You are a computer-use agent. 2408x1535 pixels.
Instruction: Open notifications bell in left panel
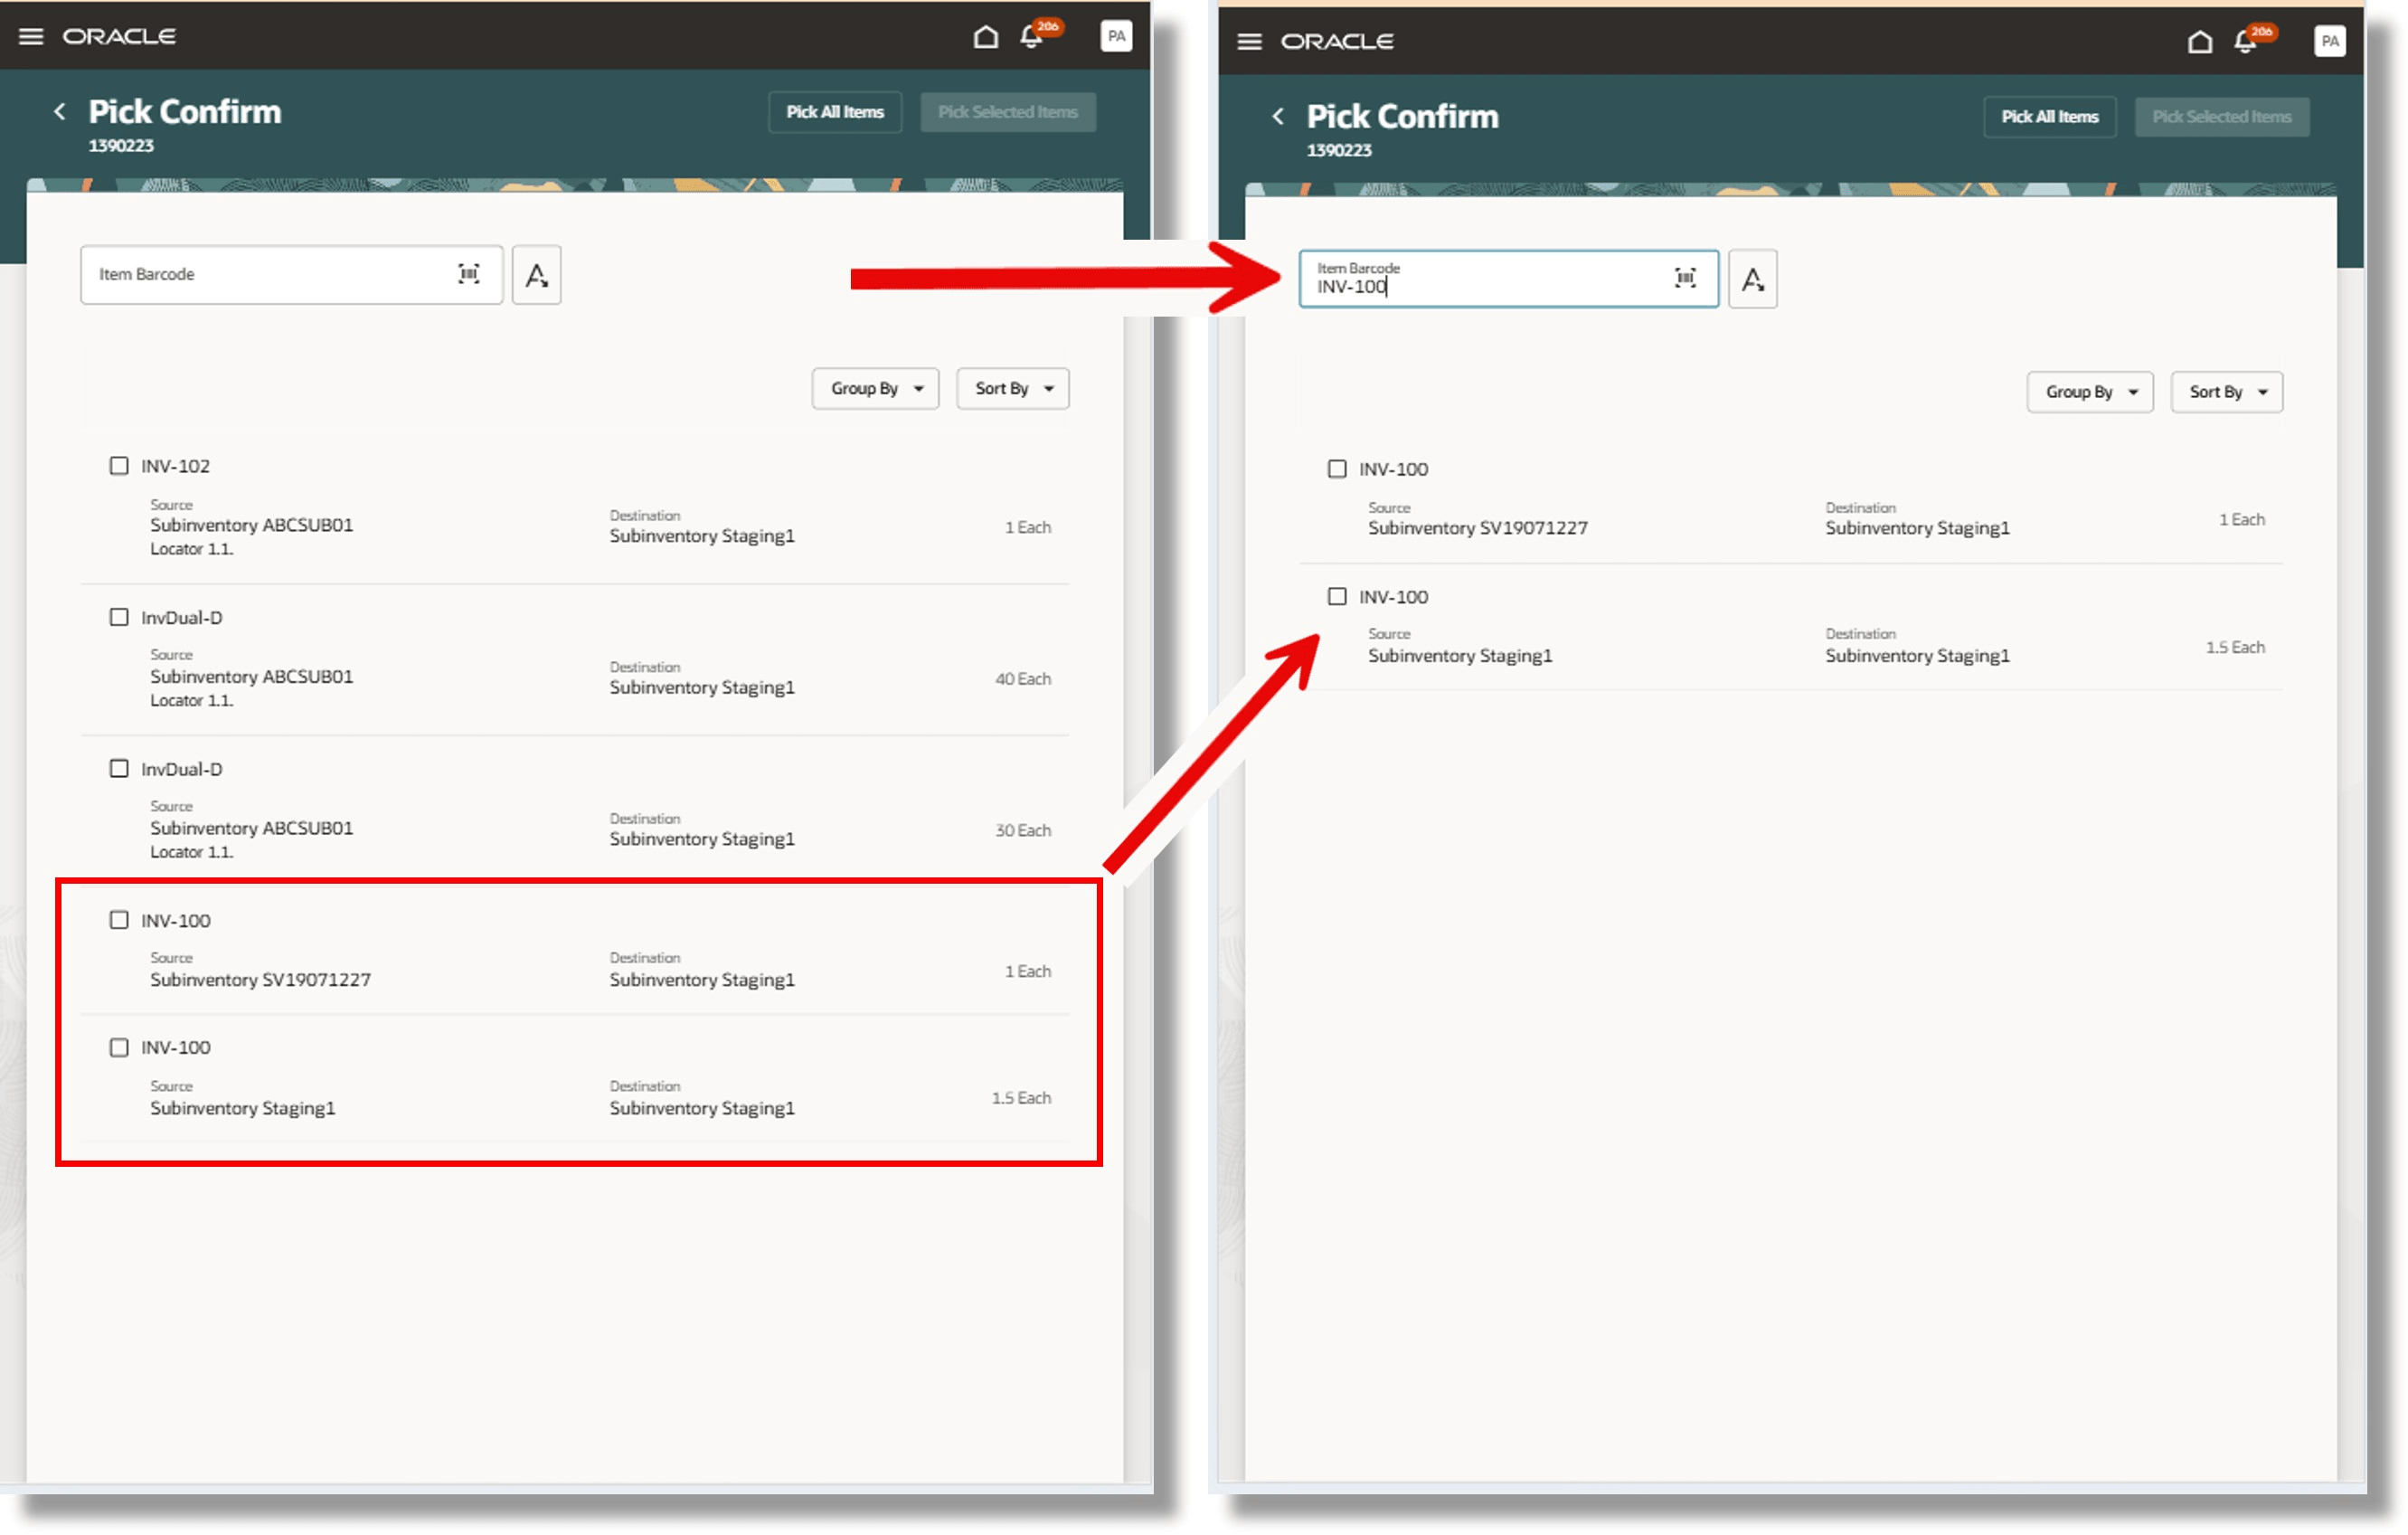1031,37
